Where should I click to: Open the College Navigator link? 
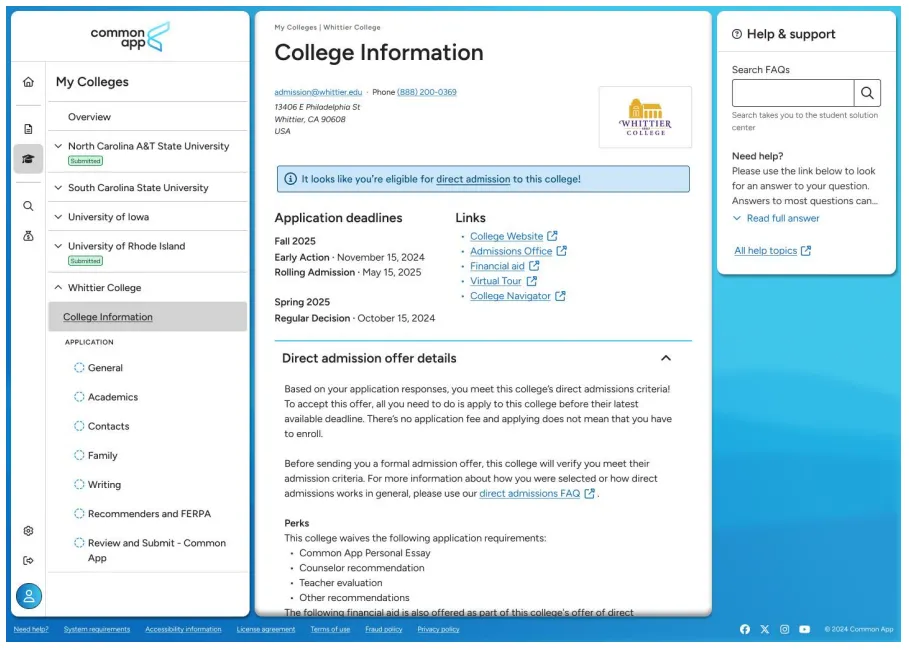tap(510, 296)
